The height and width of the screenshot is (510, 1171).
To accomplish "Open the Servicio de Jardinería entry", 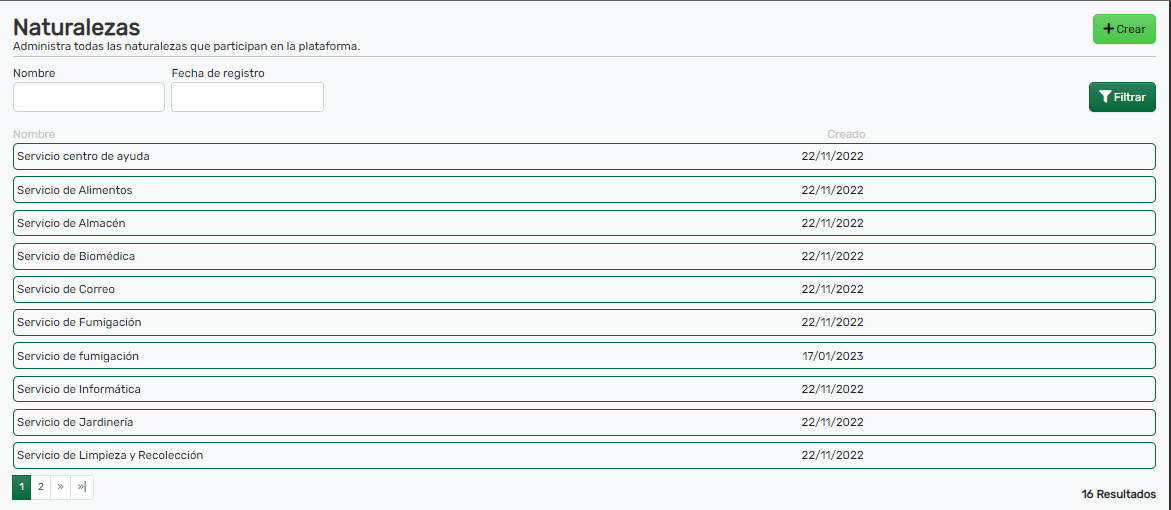I will coord(75,422).
